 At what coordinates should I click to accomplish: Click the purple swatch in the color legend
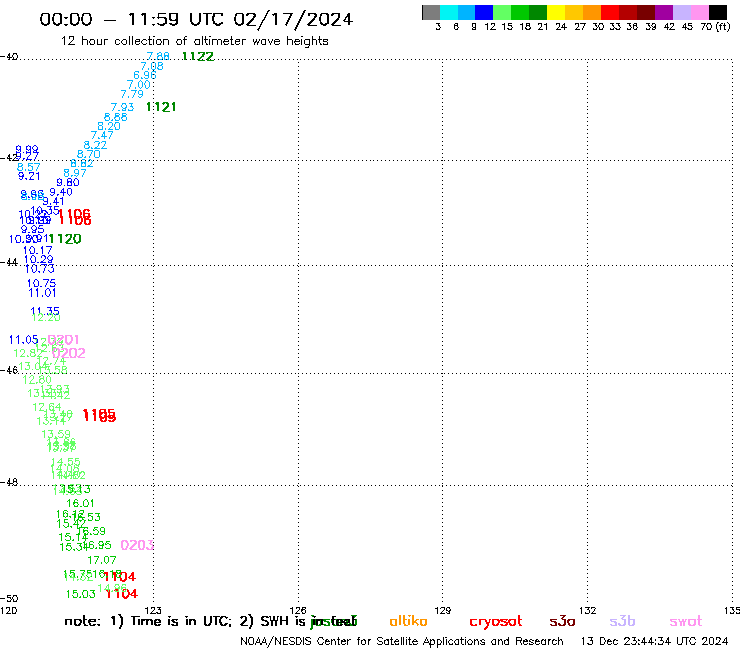(664, 12)
